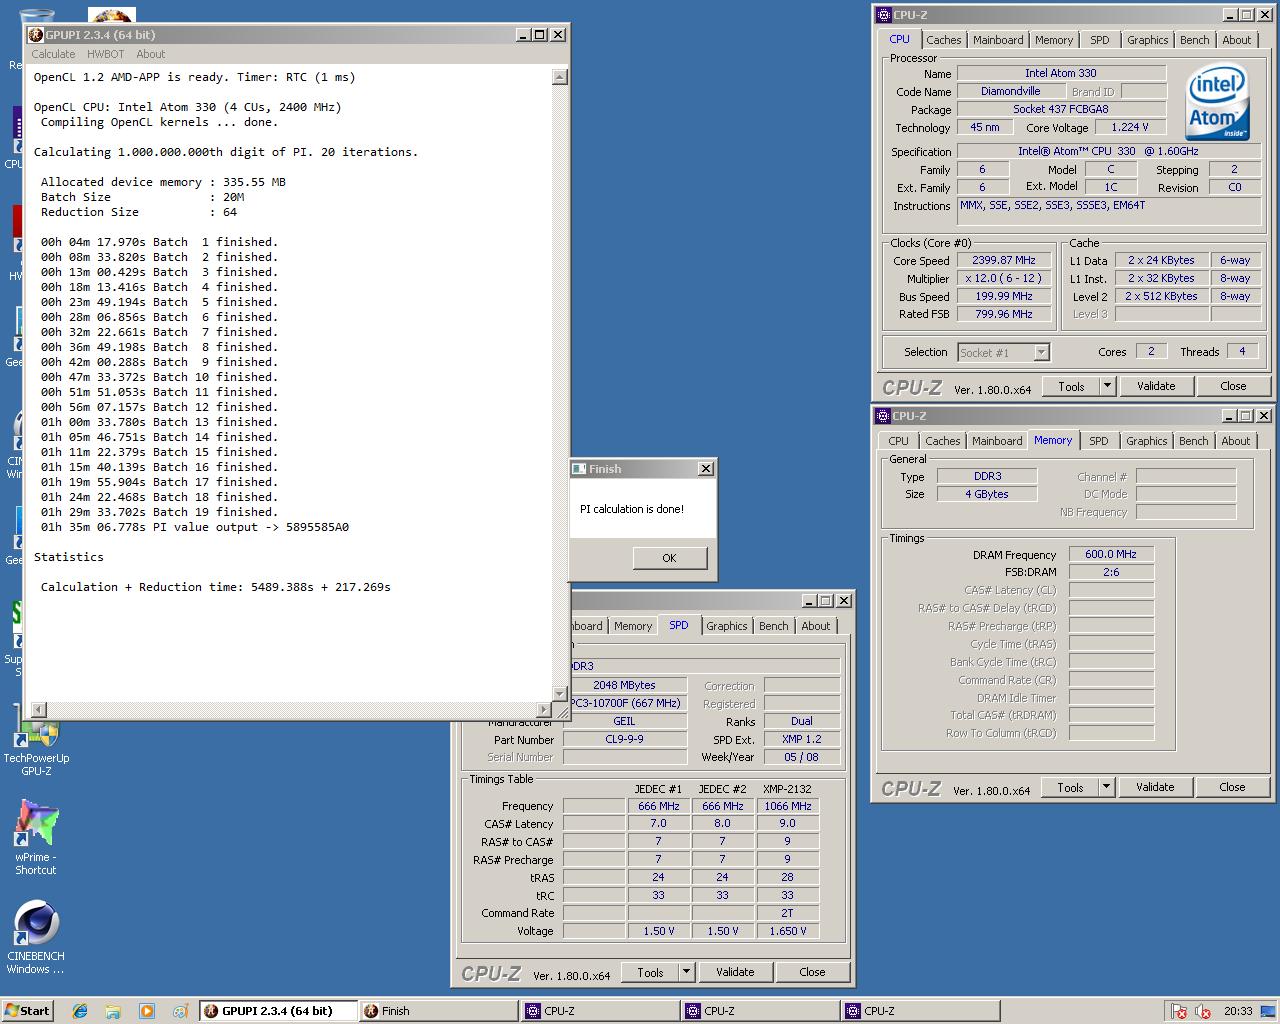
Task: Expand Tools dropdown arrow in CPU-Z CPU window
Action: pyautogui.click(x=1107, y=386)
